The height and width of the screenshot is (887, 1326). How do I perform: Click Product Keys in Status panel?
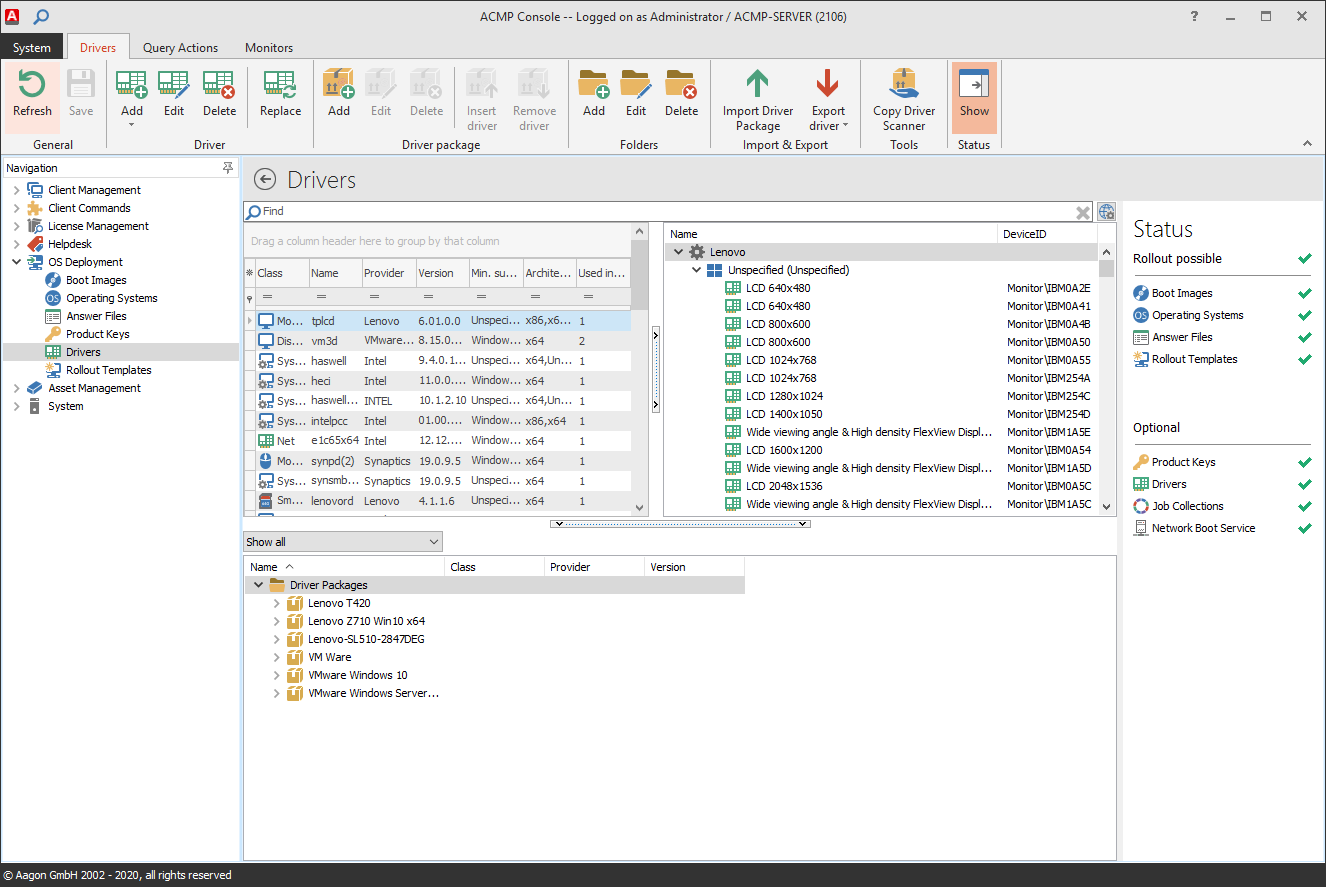pyautogui.click(x=1183, y=462)
